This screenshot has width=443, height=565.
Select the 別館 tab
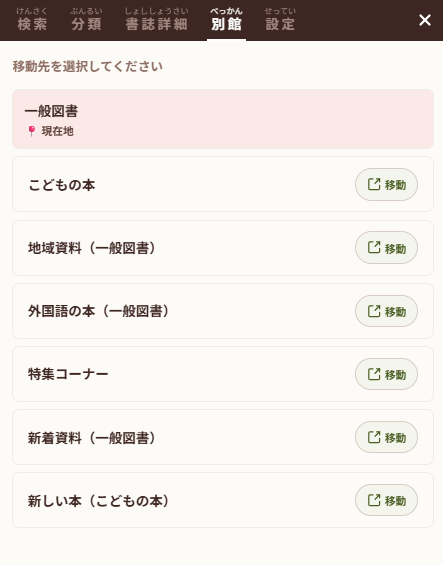[x=226, y=20]
